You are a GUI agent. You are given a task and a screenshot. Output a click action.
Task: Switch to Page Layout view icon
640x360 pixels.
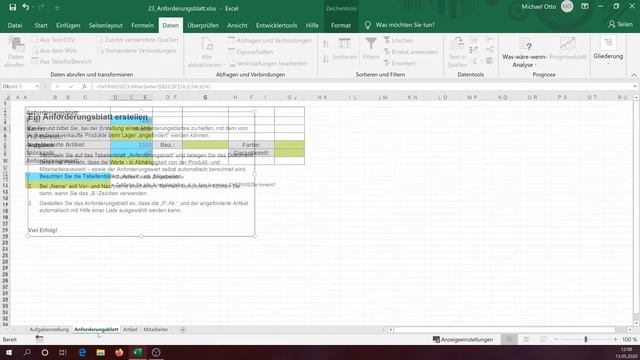(x=527, y=339)
